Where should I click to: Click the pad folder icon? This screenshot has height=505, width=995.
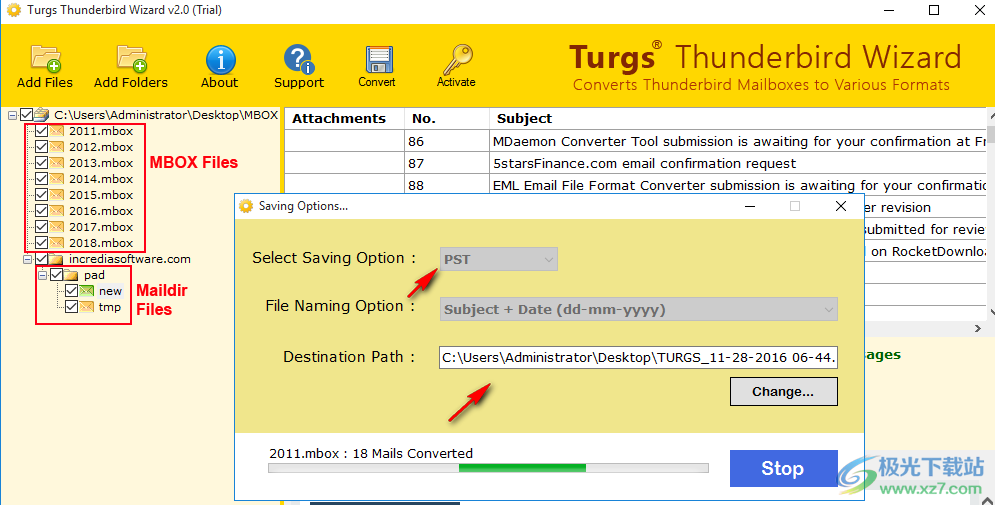tap(71, 275)
